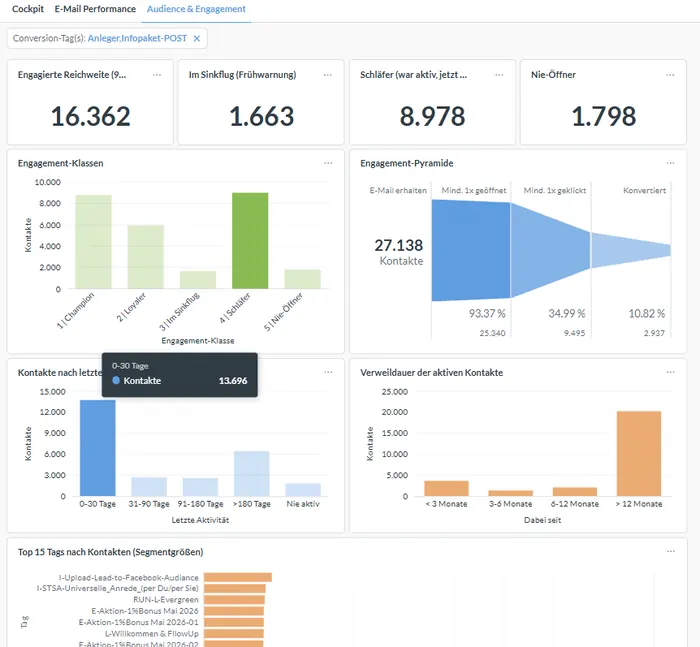This screenshot has height=647, width=700.
Task: Click the L-Willkommen & FllowUp tag label
Action: click(x=152, y=634)
